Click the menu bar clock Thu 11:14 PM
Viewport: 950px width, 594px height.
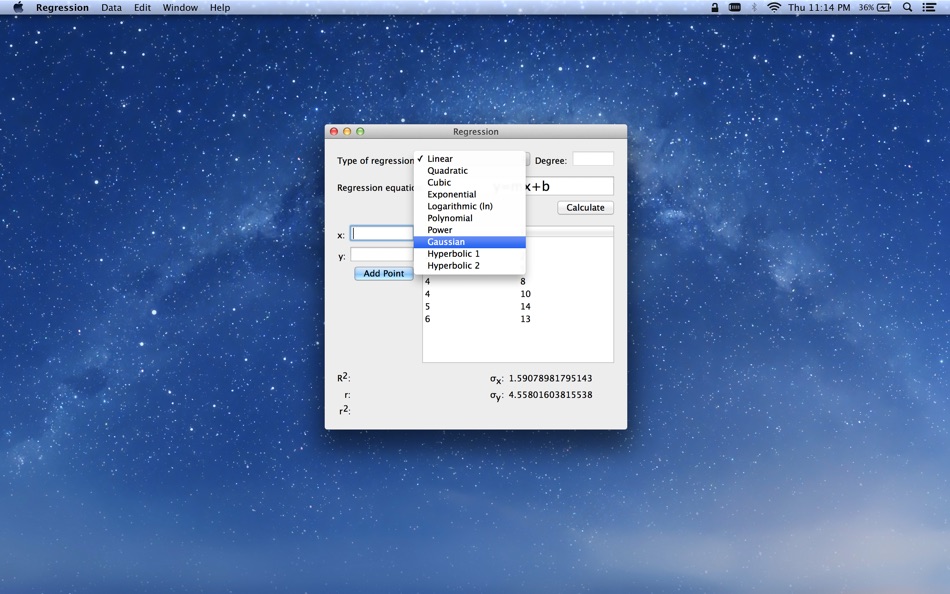[819, 7]
